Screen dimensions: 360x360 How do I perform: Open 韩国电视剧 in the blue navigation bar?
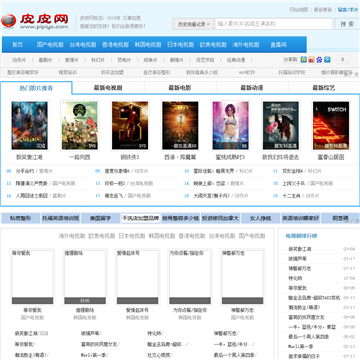pos(148,45)
